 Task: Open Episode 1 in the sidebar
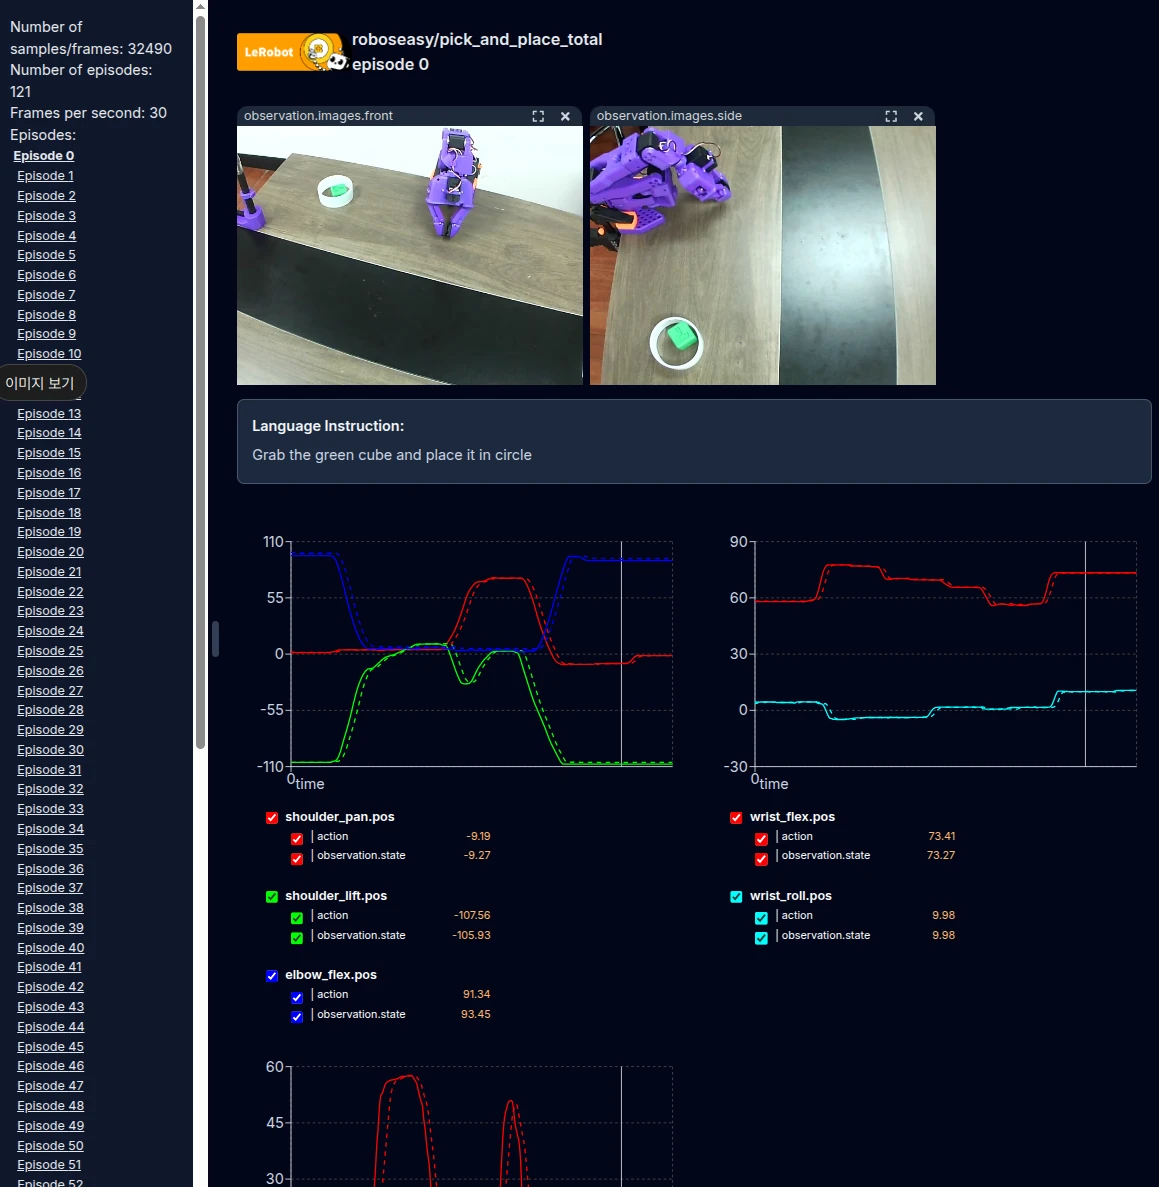45,176
